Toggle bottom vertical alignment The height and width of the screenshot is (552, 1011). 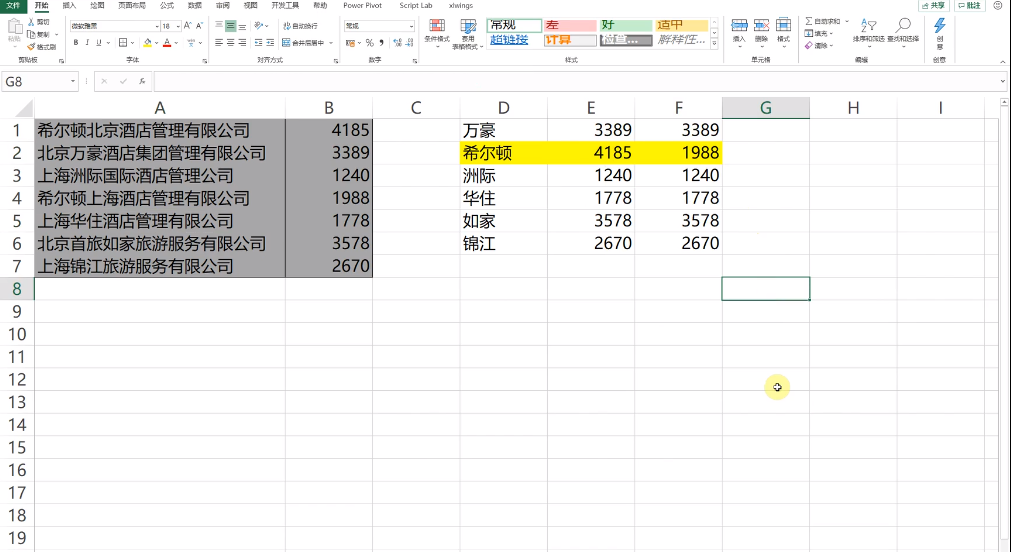(x=242, y=26)
